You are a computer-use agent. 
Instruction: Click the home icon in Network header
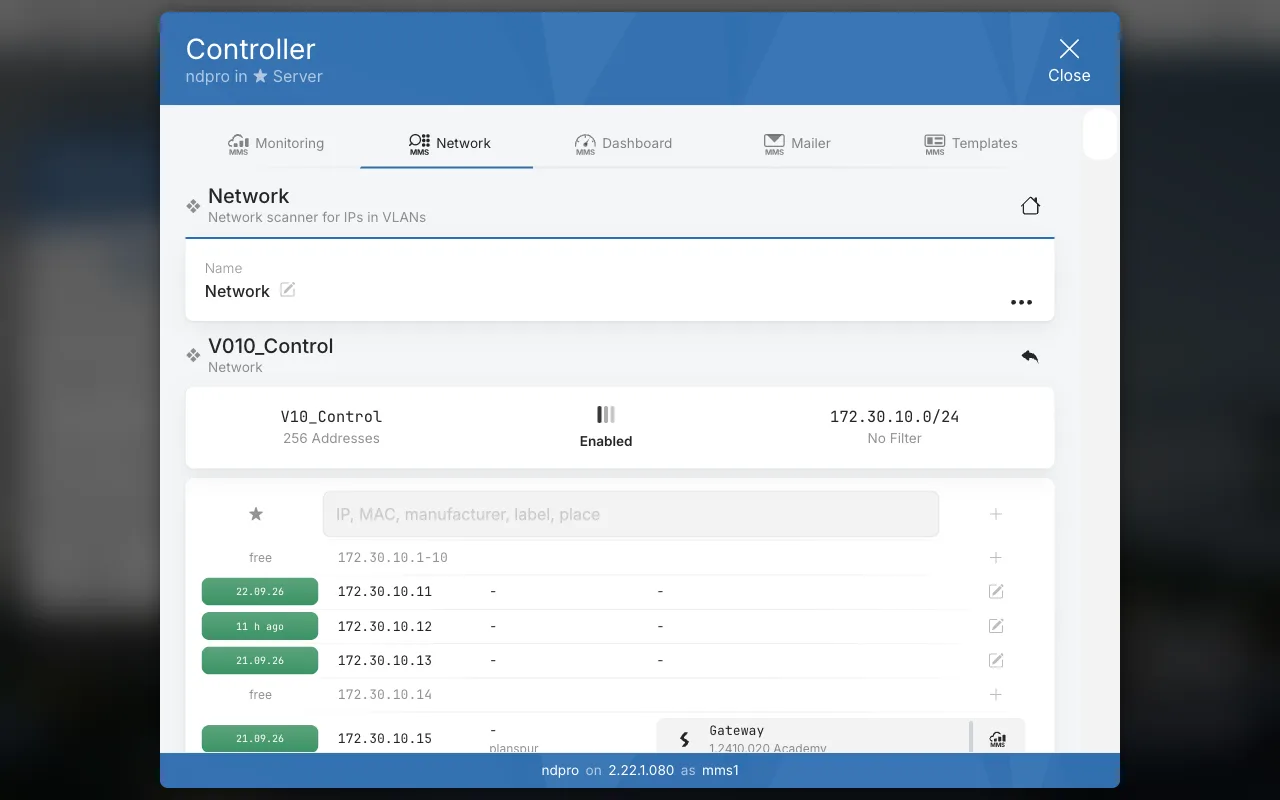tap(1030, 206)
